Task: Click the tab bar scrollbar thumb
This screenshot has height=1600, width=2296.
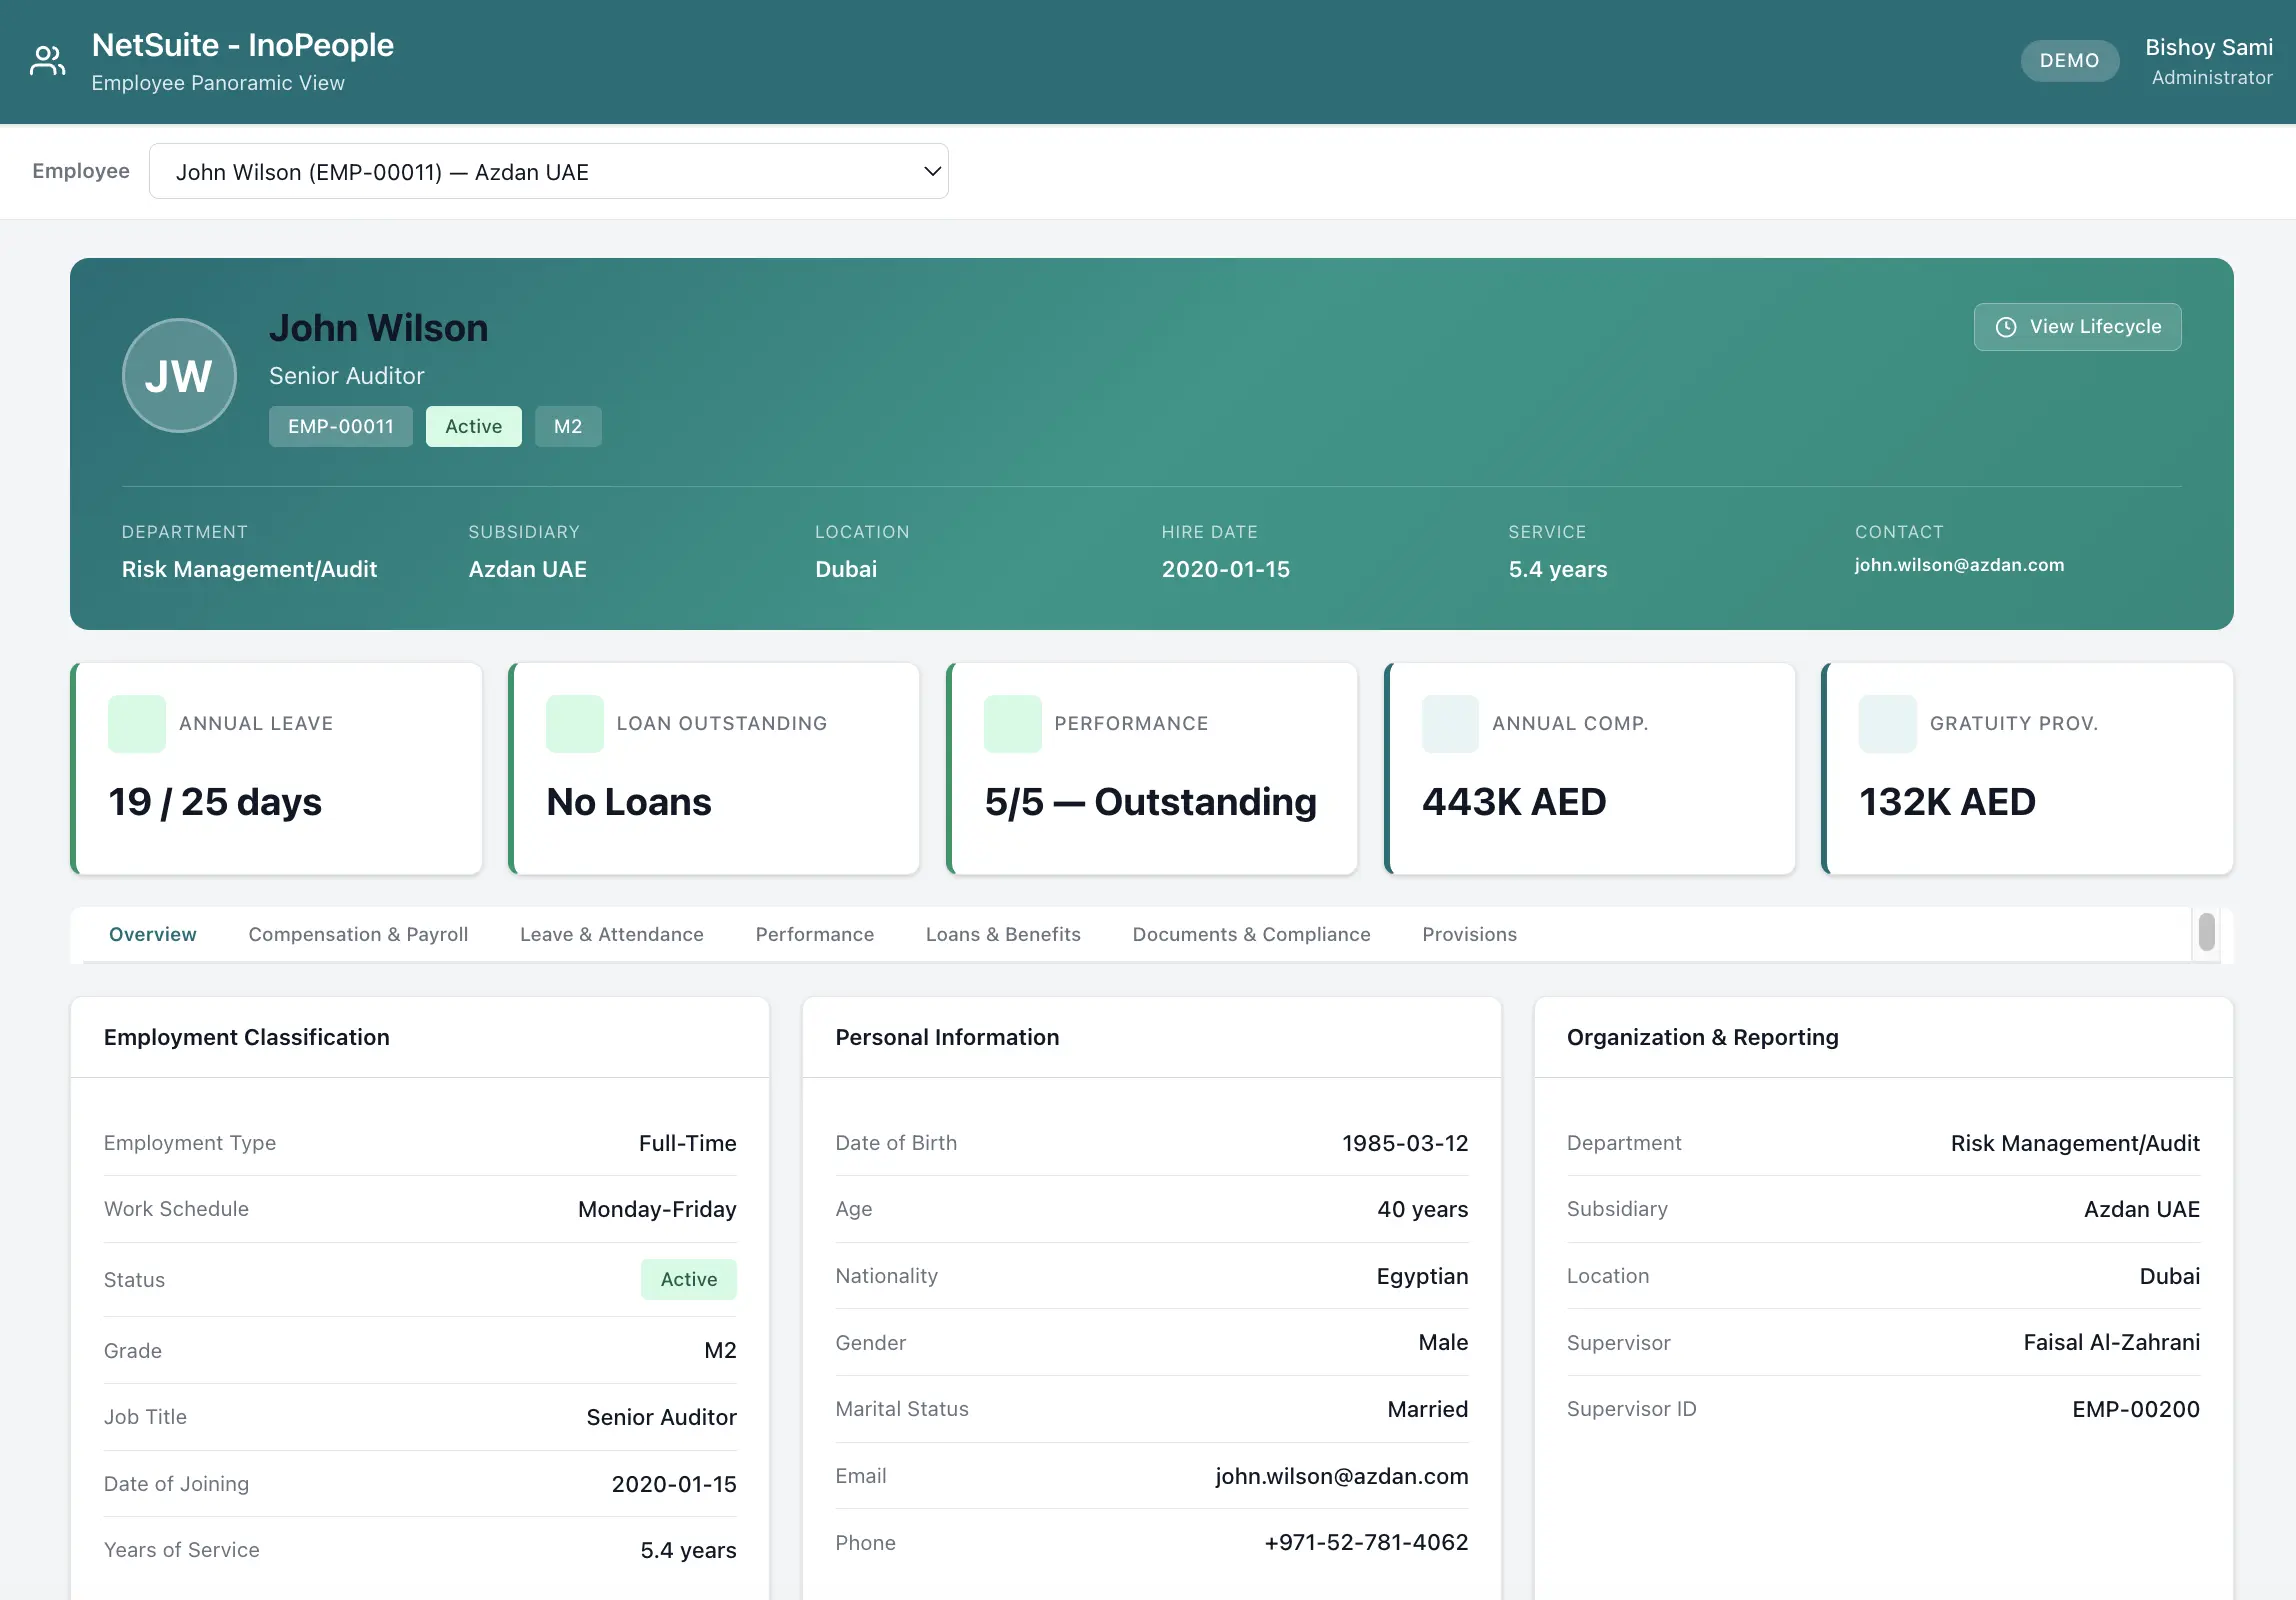Action: pyautogui.click(x=2206, y=932)
